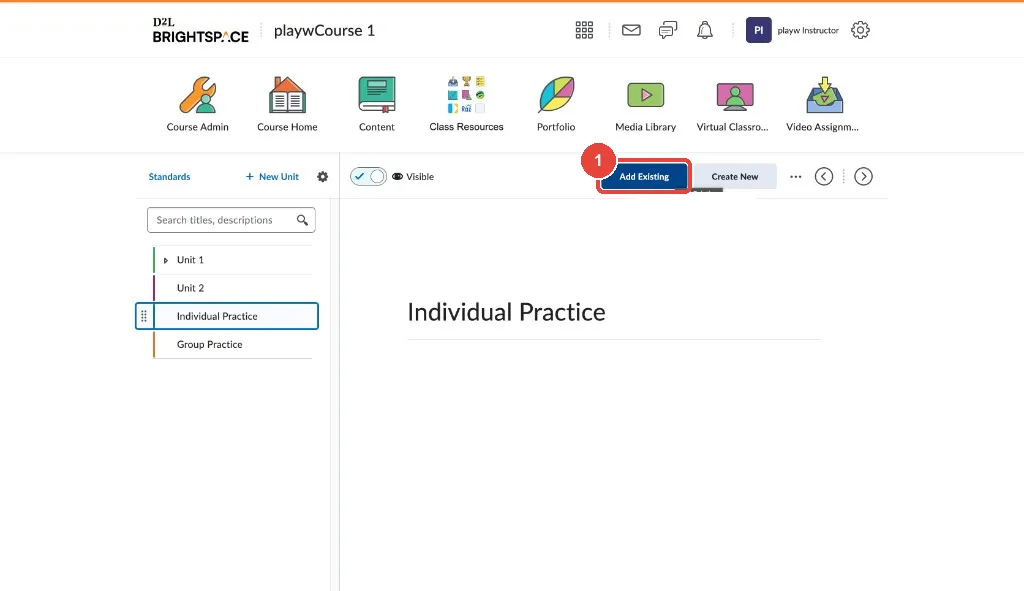Open table of contents settings gear
Screen dimensions: 1024x591
(323, 176)
